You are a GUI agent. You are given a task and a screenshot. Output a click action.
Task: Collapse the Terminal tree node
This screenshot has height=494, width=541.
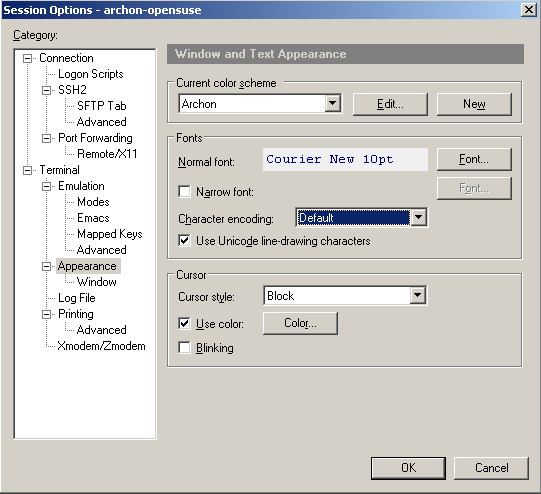(x=27, y=170)
